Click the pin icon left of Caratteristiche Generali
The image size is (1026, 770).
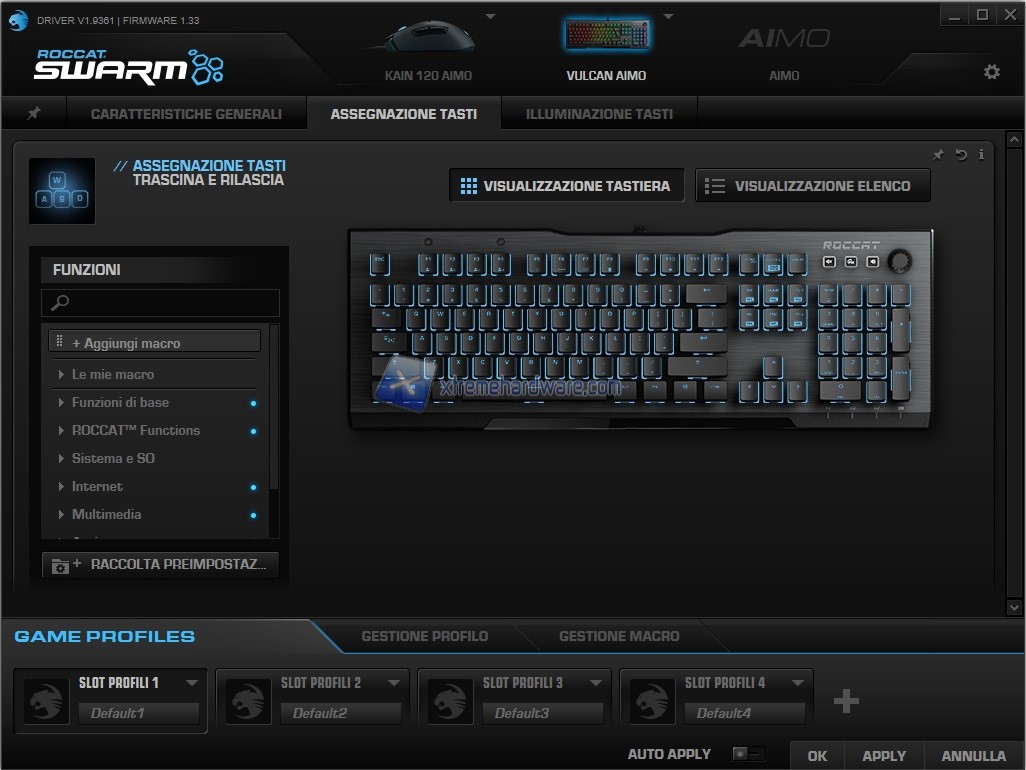click(34, 114)
